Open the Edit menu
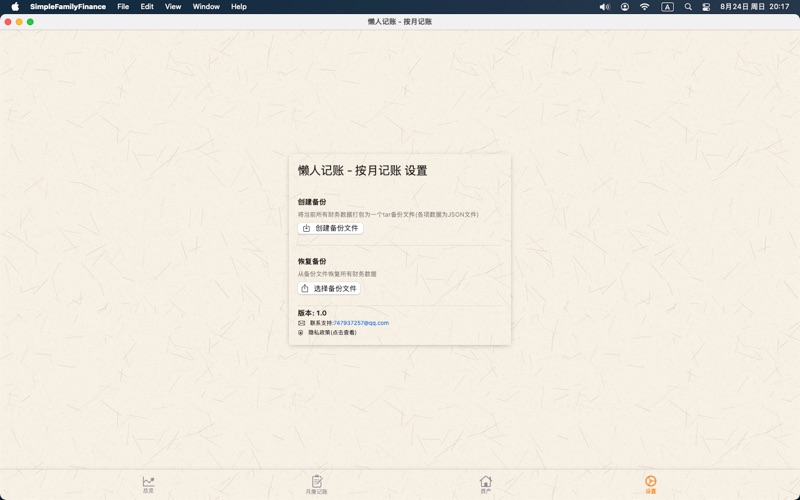This screenshot has width=800, height=500. click(147, 7)
